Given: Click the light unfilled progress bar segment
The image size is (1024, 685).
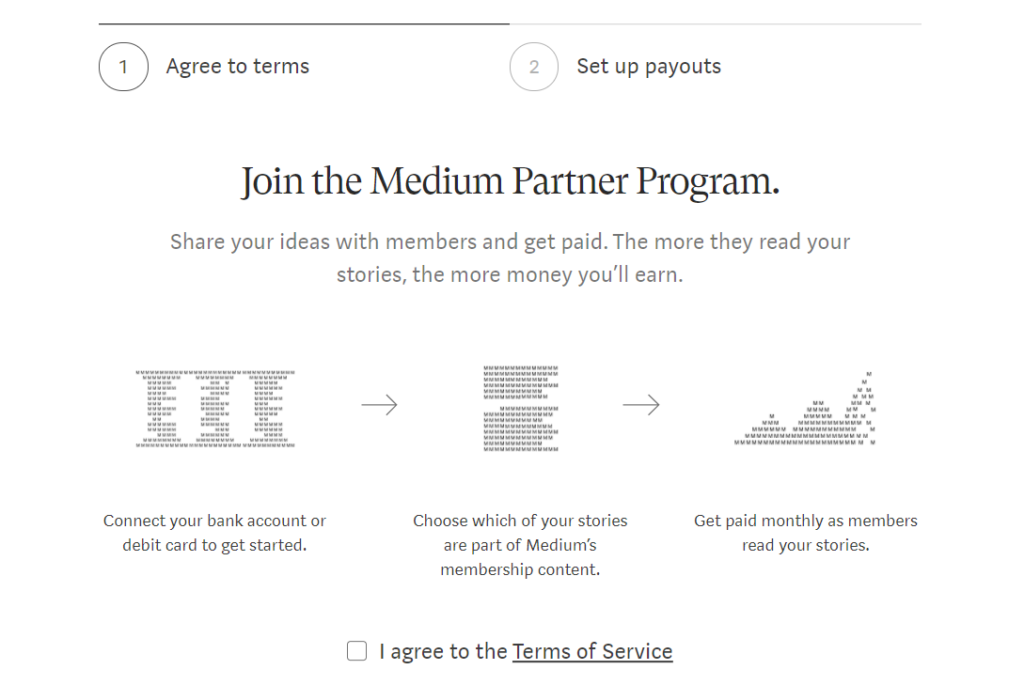Looking at the screenshot, I should [x=715, y=24].
